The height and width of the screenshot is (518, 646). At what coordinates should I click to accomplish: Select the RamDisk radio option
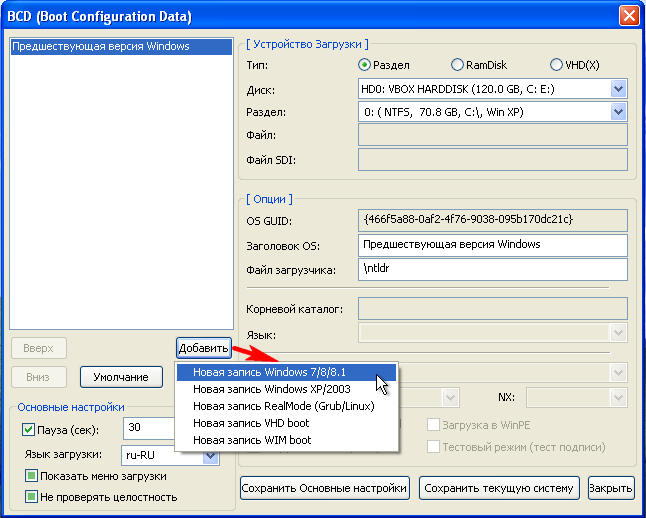click(x=457, y=65)
